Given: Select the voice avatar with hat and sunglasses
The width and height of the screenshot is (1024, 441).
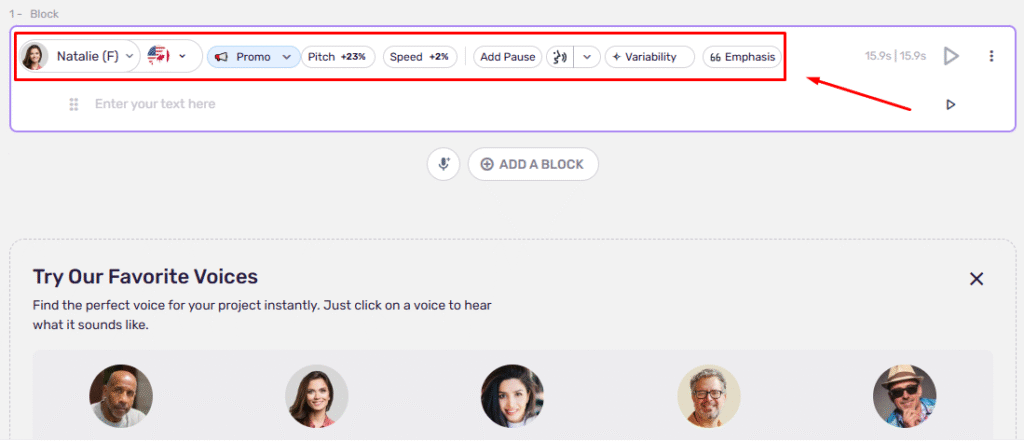Looking at the screenshot, I should (904, 396).
